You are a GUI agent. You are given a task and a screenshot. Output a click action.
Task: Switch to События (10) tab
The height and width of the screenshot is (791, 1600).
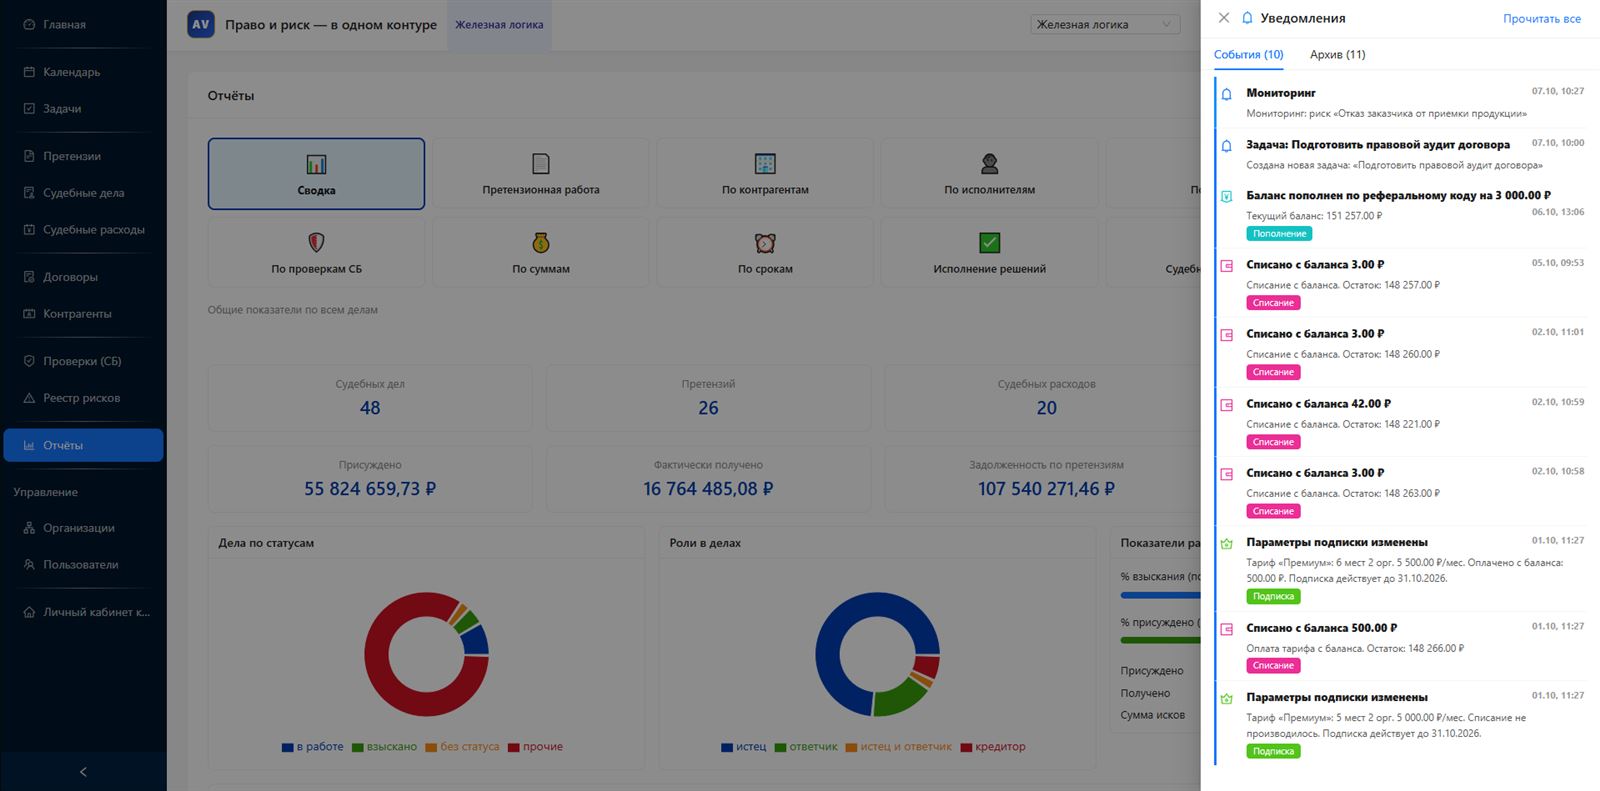1248,55
